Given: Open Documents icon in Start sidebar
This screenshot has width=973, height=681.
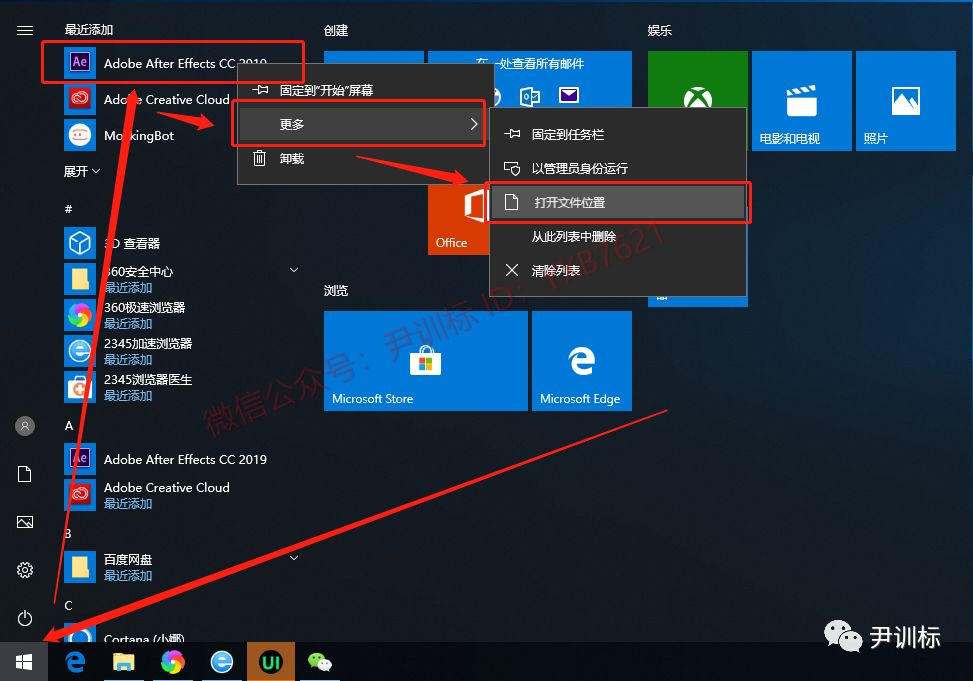Looking at the screenshot, I should pos(25,474).
